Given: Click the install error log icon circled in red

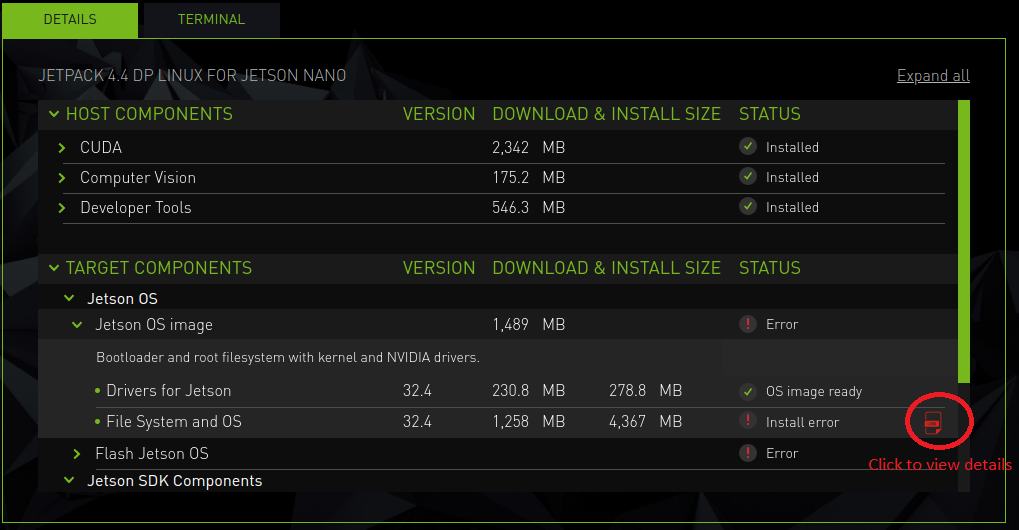Looking at the screenshot, I should 933,422.
